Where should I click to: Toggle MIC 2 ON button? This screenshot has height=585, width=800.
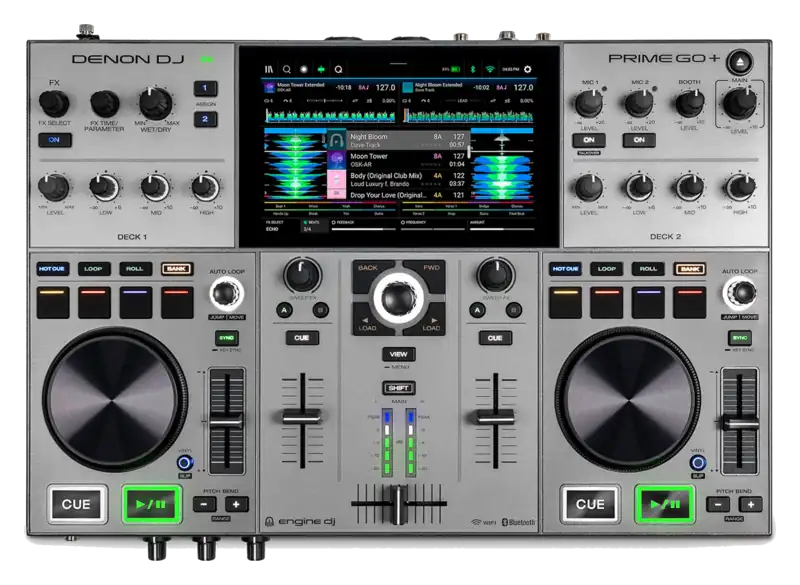tap(639, 140)
